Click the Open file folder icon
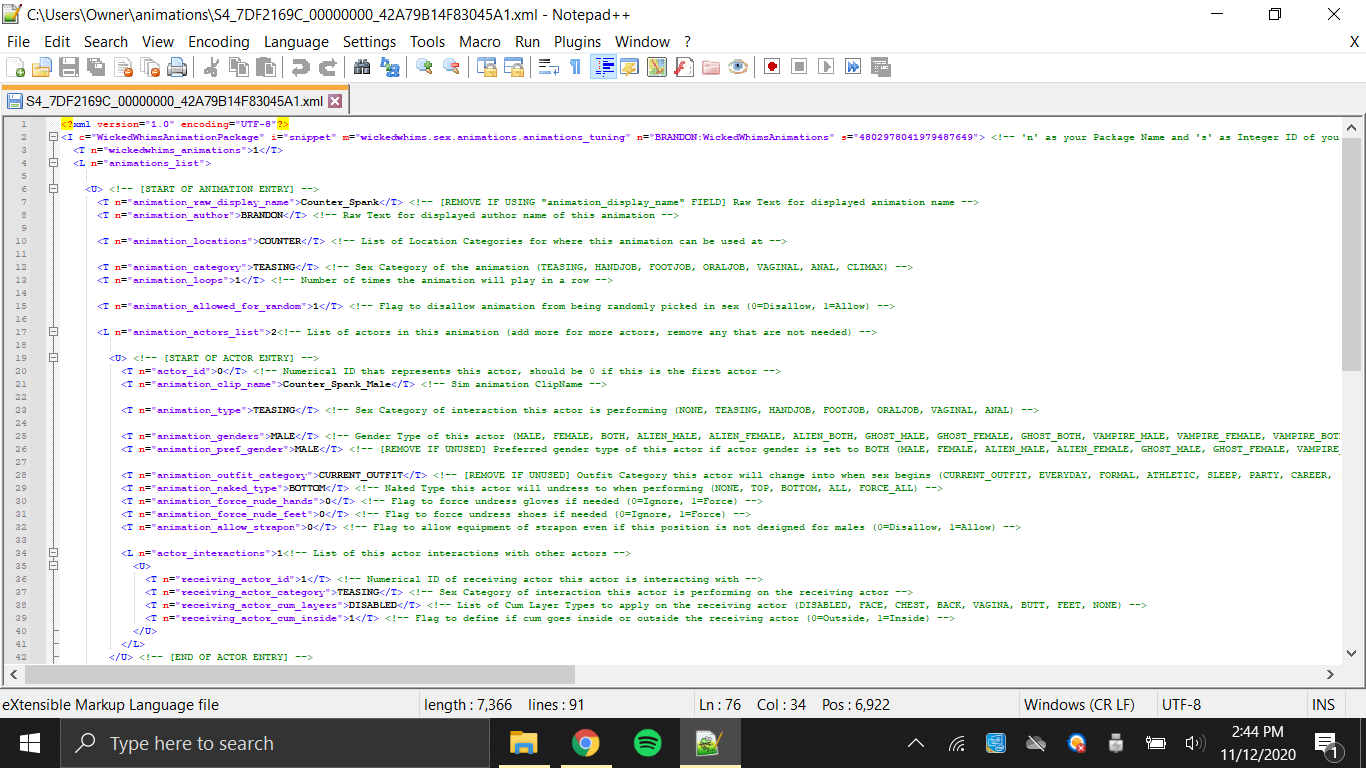Viewport: 1366px width, 768px height. (x=41, y=67)
